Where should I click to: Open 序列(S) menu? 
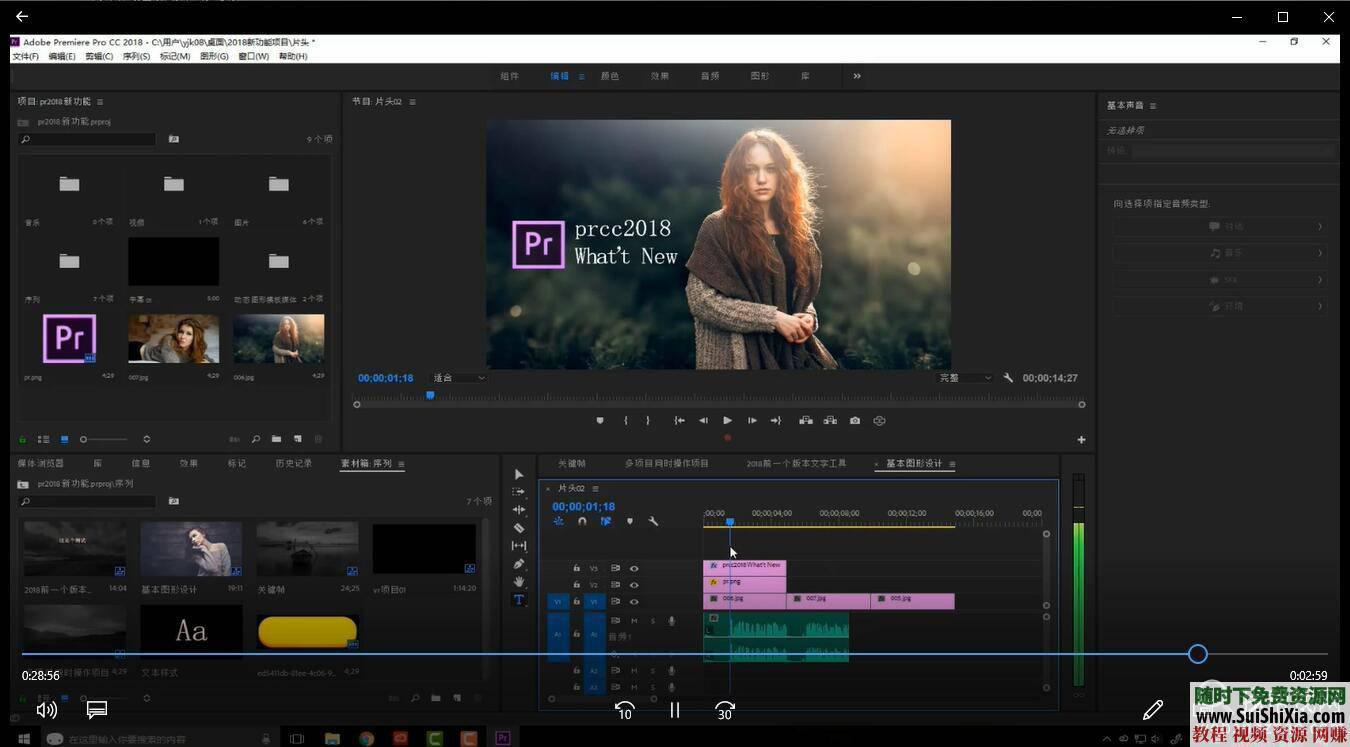click(136, 56)
